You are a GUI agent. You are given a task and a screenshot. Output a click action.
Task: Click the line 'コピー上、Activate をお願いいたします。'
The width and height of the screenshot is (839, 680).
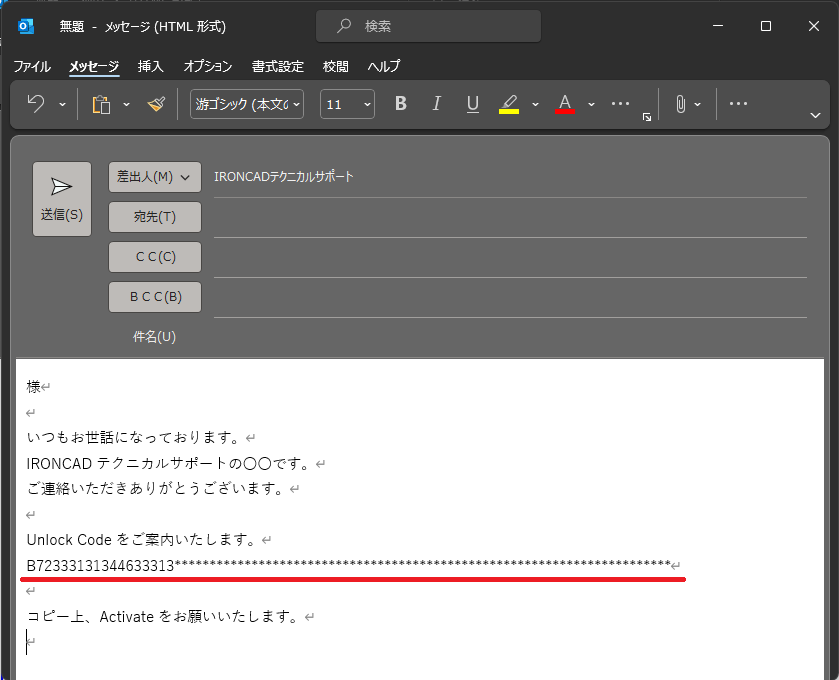click(x=163, y=616)
